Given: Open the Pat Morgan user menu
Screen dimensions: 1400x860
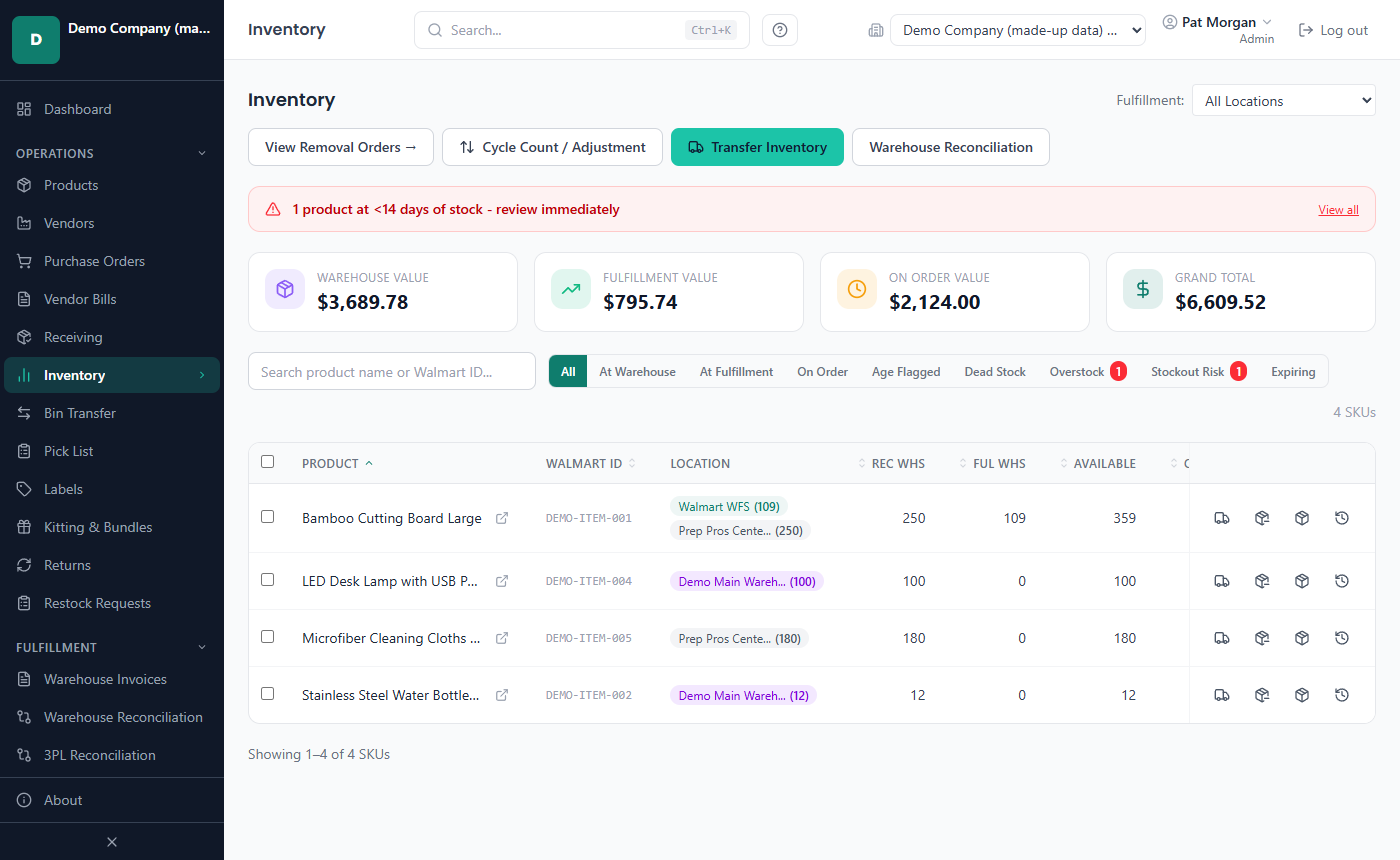Looking at the screenshot, I should 1218,30.
